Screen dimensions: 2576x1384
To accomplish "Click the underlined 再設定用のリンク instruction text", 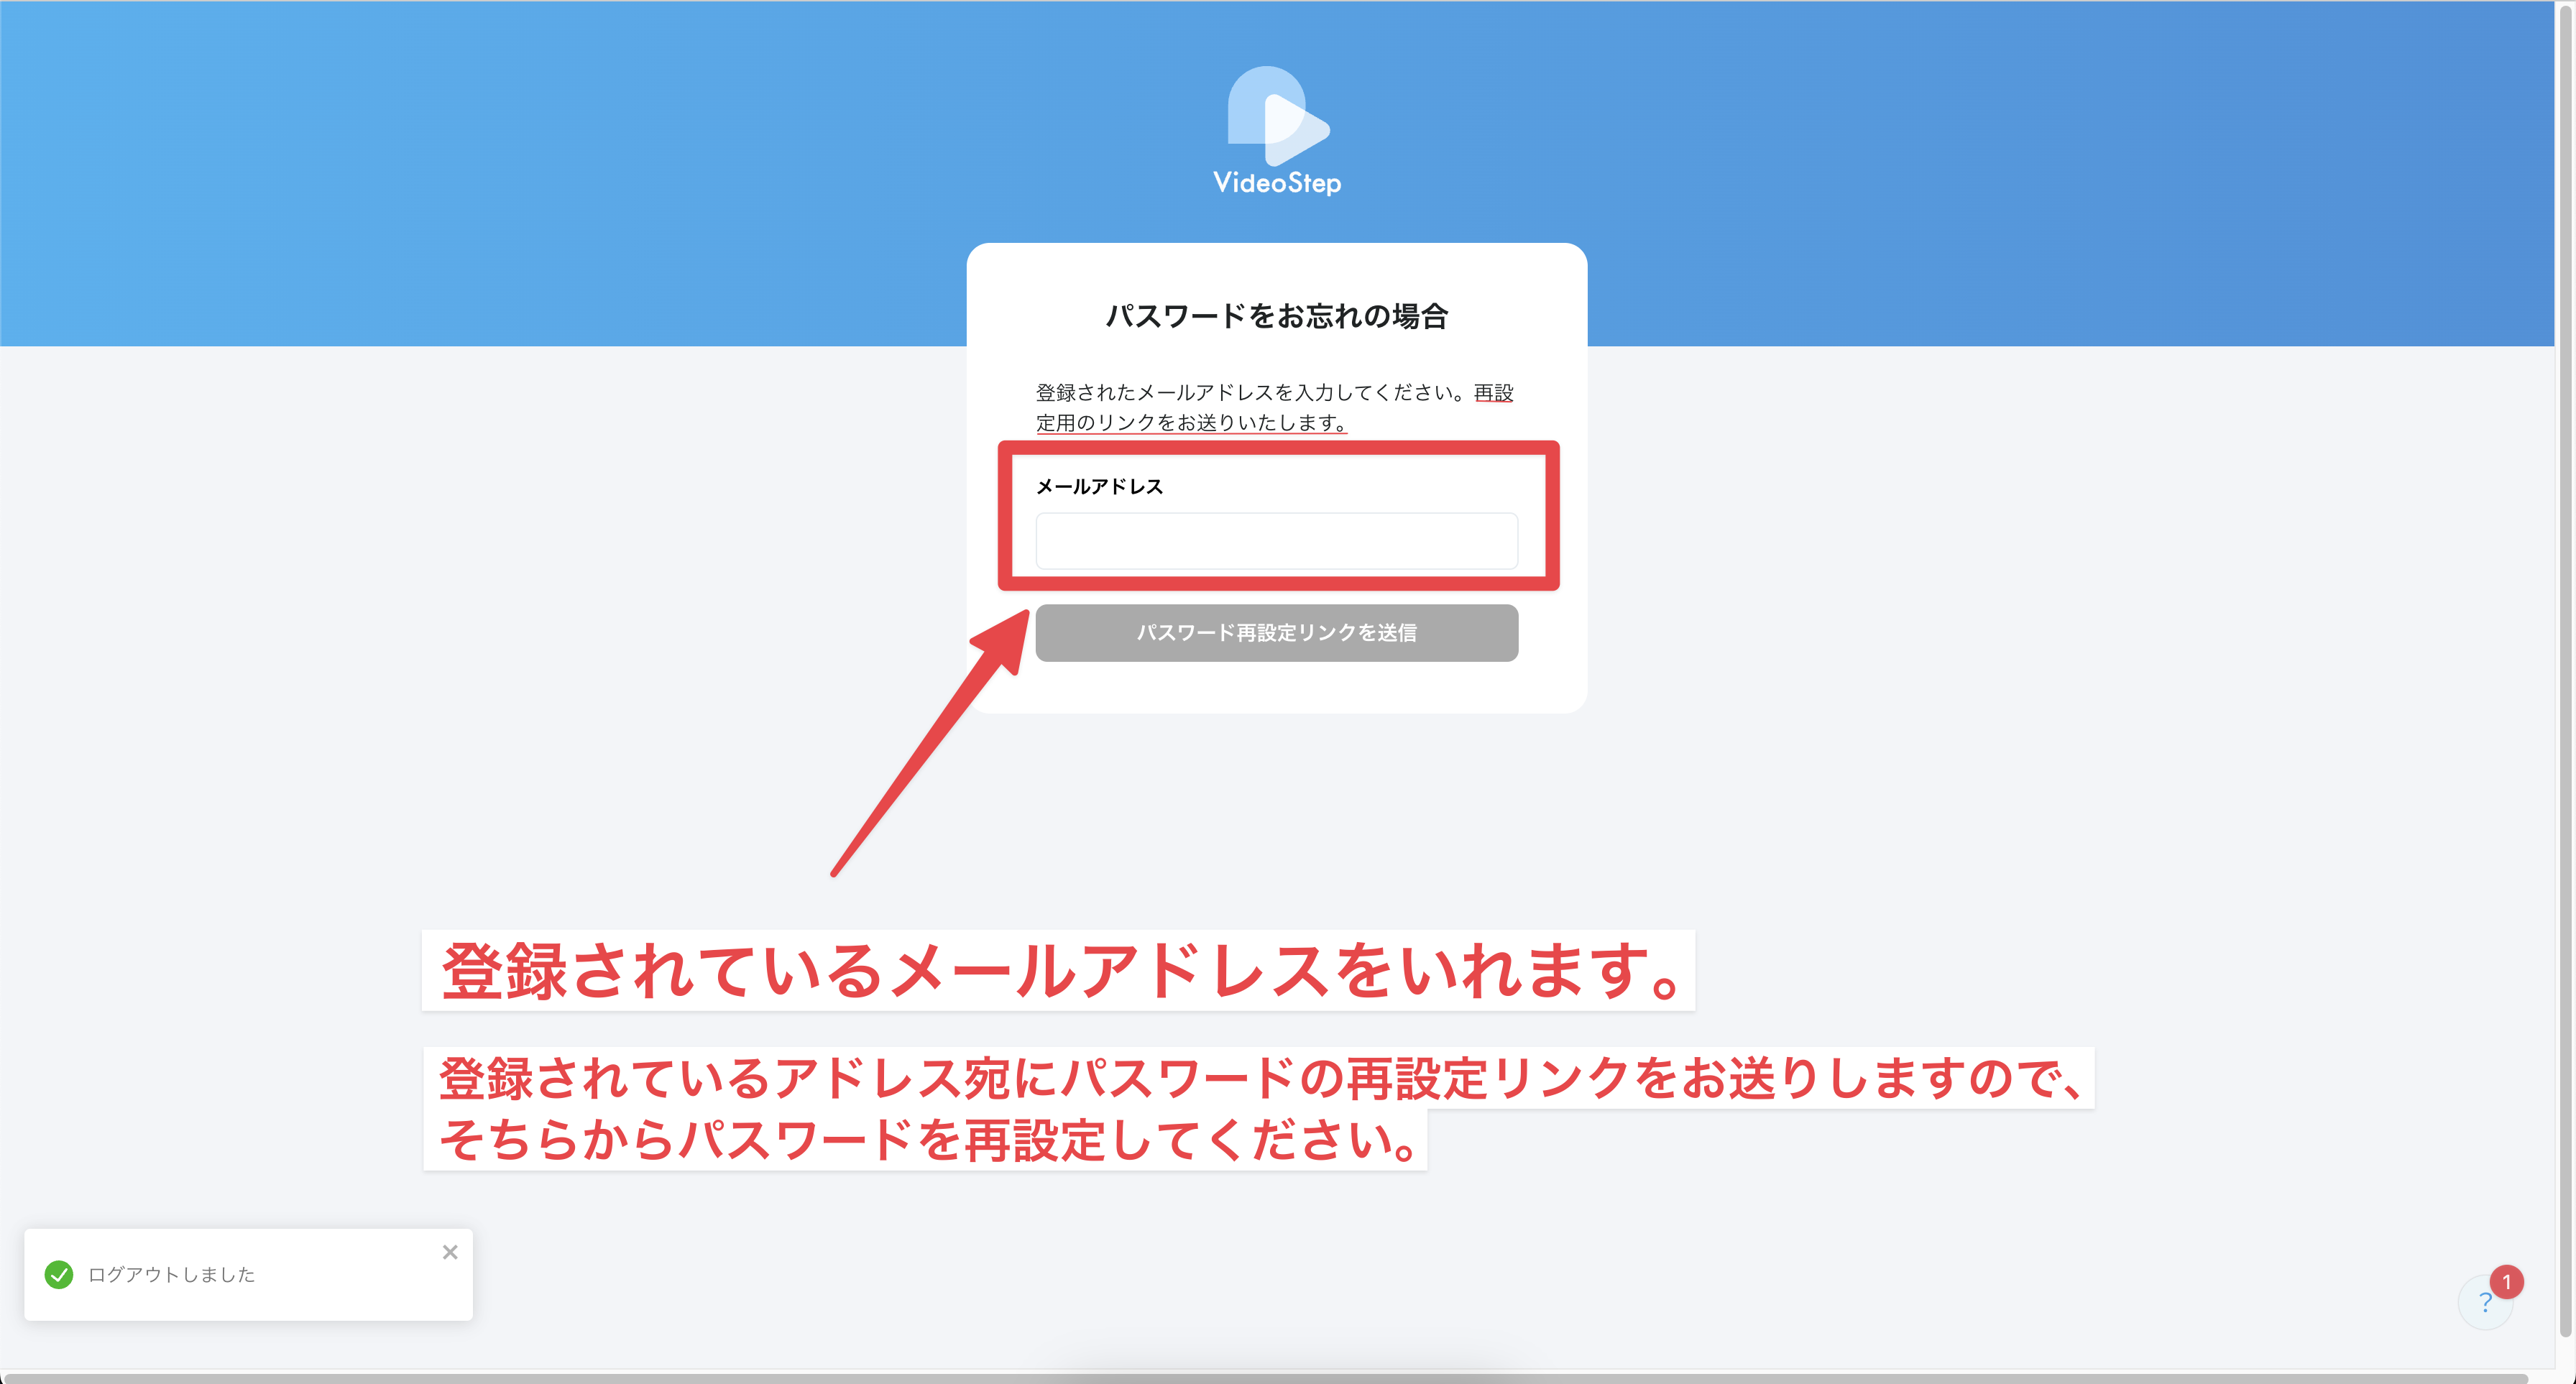I will pos(1190,423).
